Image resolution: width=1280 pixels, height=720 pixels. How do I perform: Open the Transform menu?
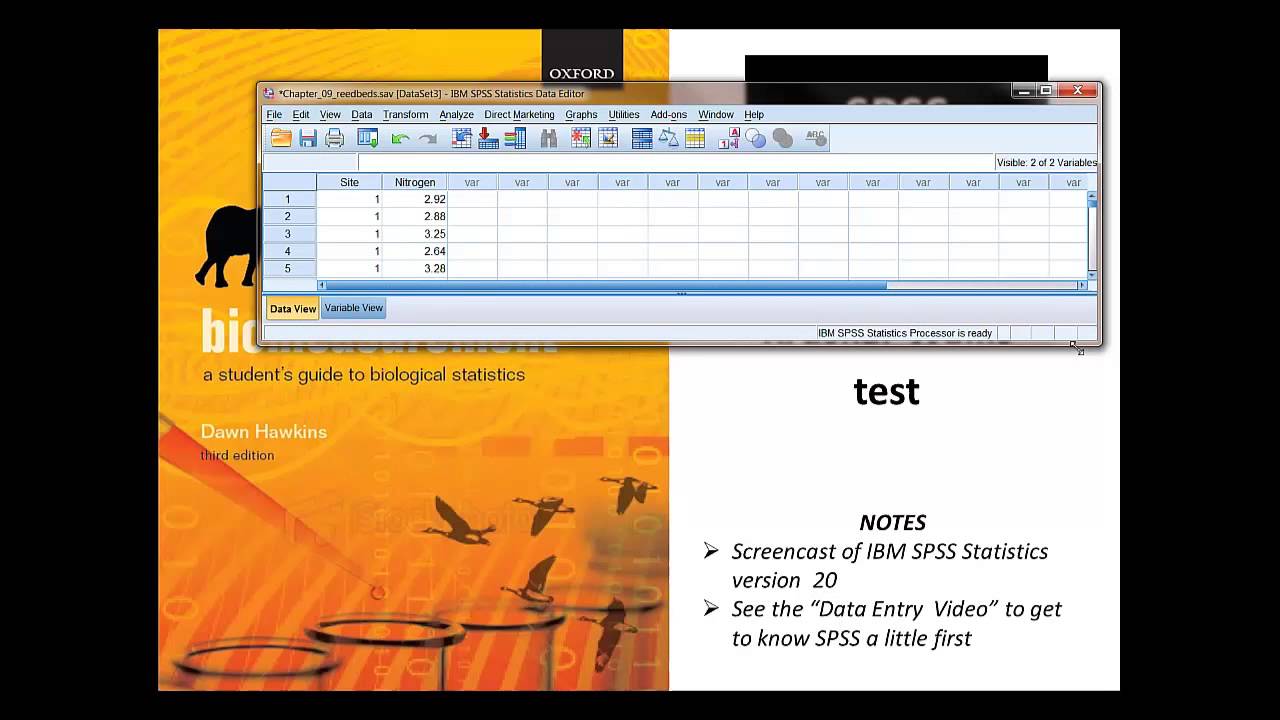coord(405,115)
